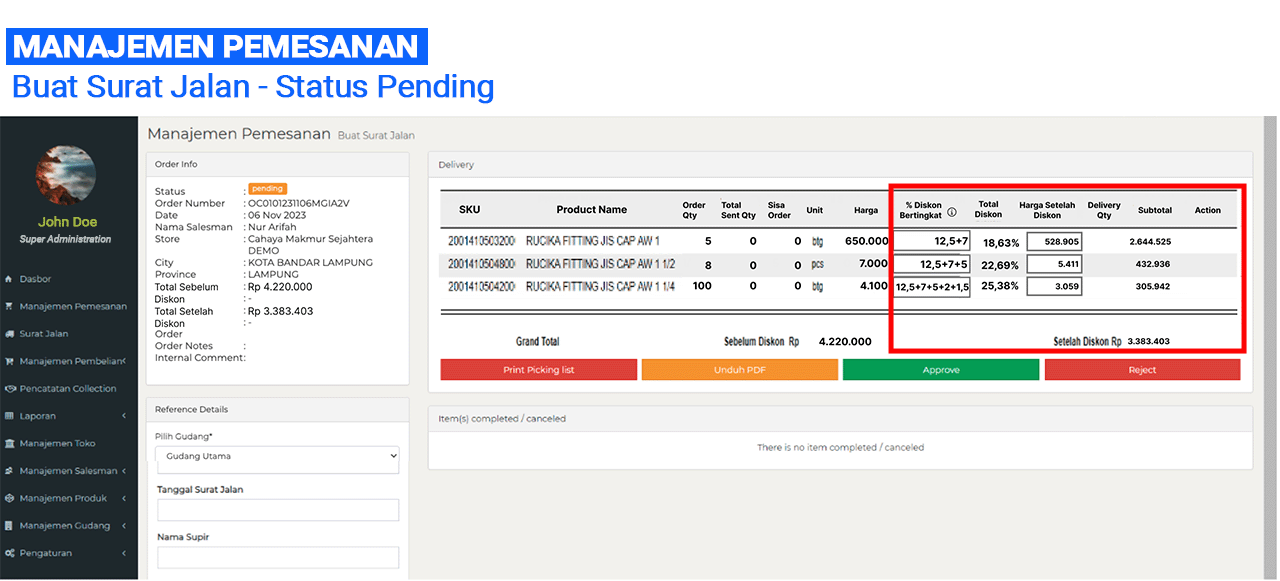Open Manajemen Pemesanan menu item

tap(73, 306)
